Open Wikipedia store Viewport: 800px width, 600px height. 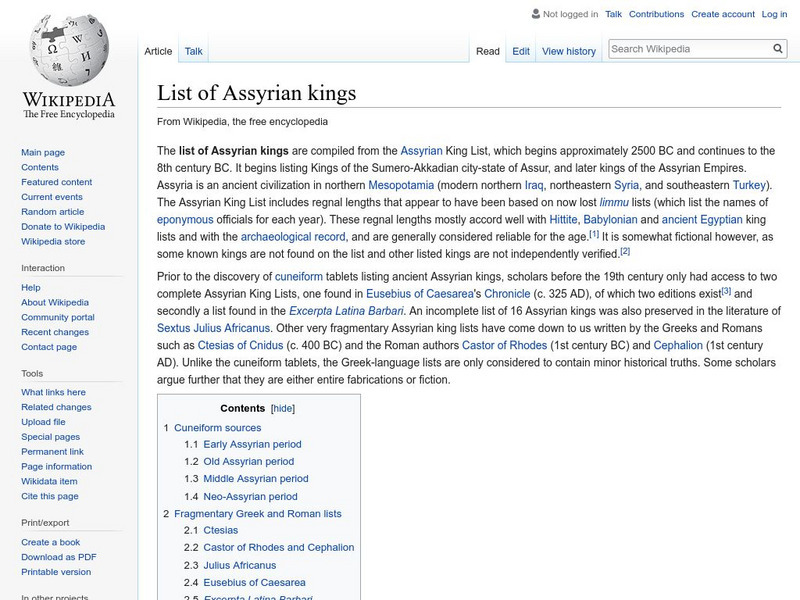tap(53, 241)
